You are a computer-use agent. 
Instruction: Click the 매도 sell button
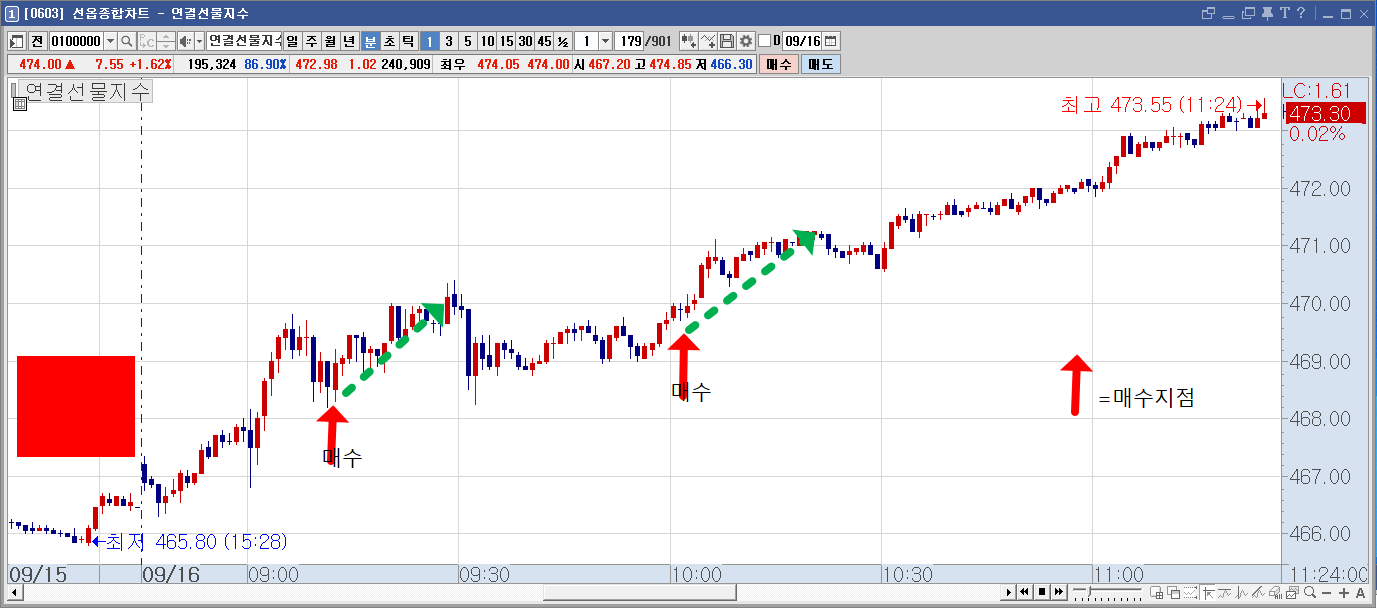[x=821, y=64]
